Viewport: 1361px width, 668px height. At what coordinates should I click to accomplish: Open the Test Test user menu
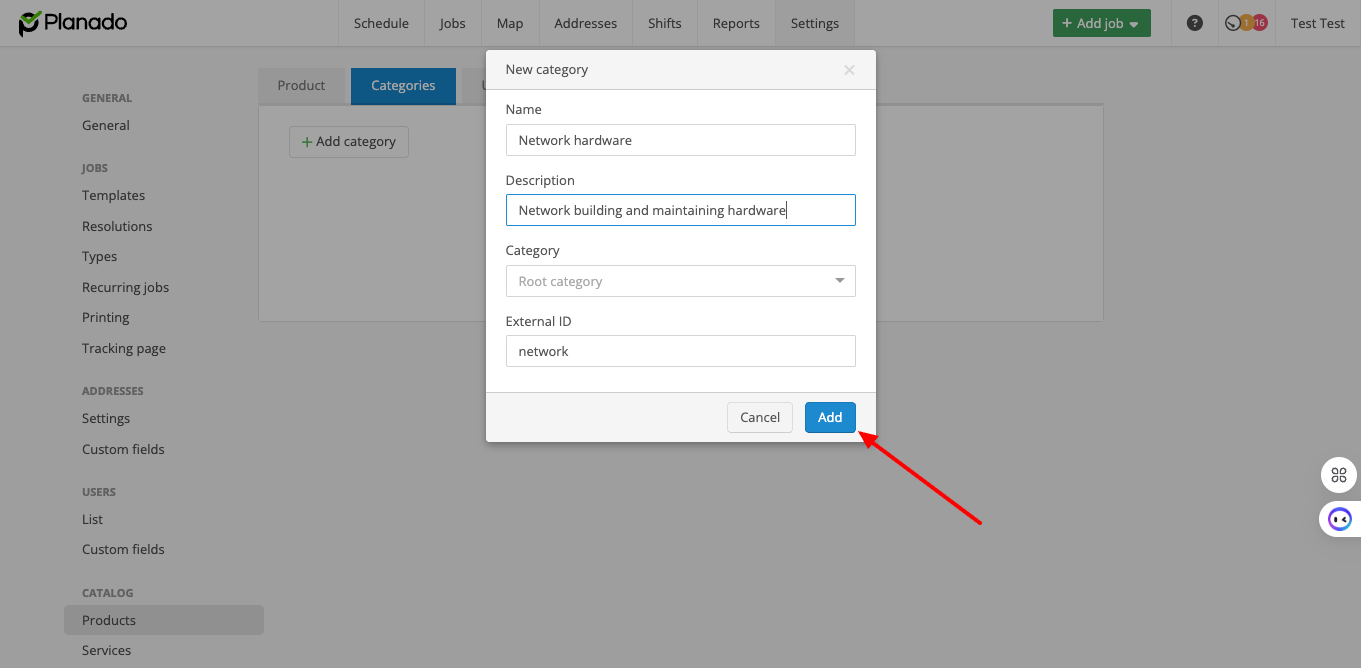coord(1317,23)
